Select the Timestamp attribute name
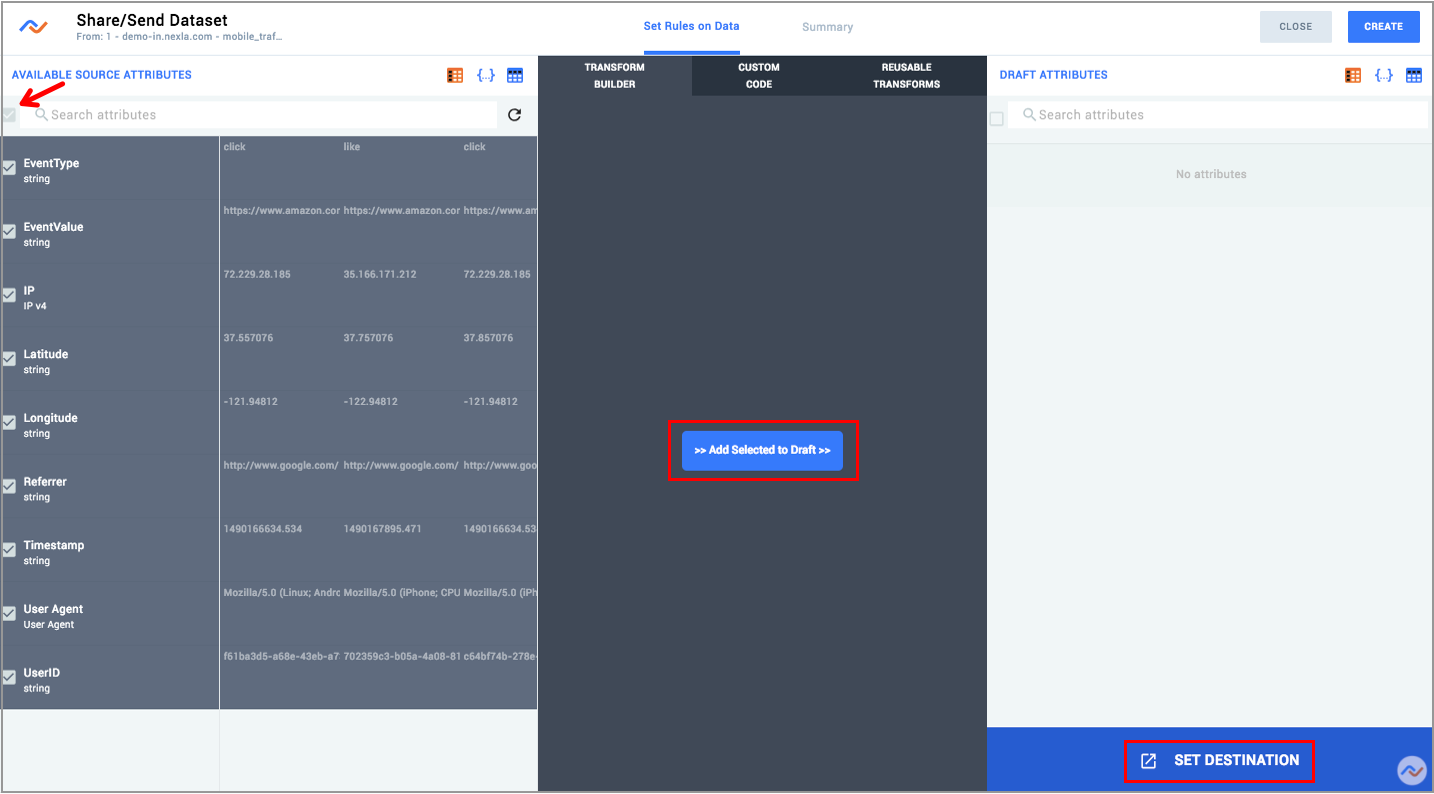Viewport: 1434px width, 794px height. [54, 545]
